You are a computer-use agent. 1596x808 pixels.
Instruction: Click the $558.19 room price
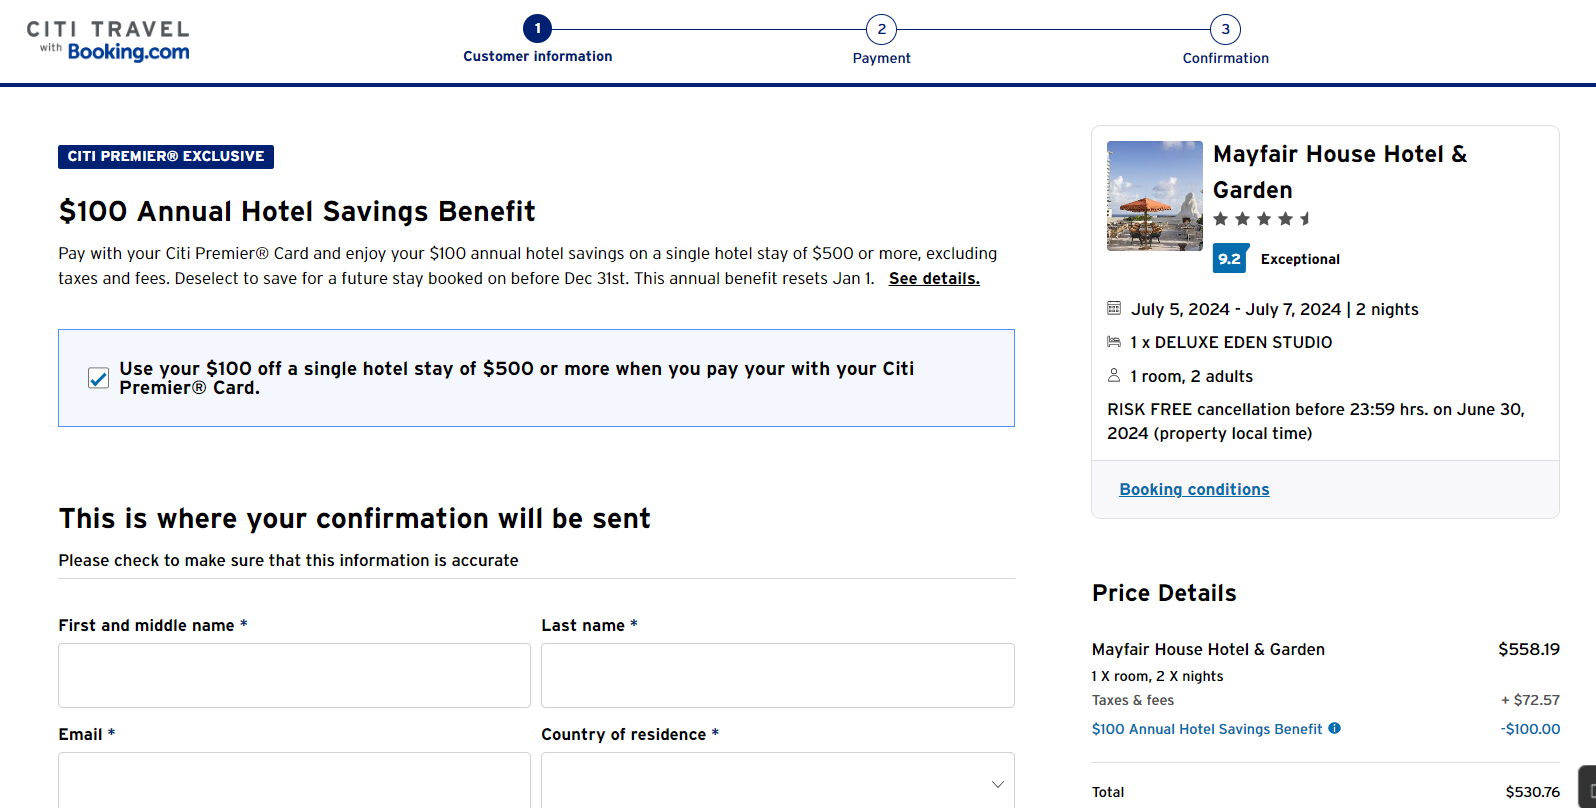(x=1529, y=649)
